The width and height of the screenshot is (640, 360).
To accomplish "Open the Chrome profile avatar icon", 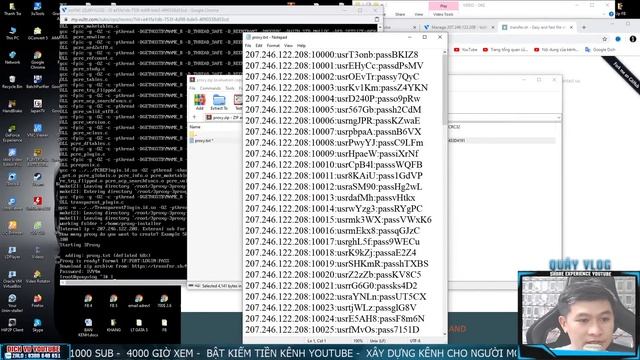I will point(633,39).
